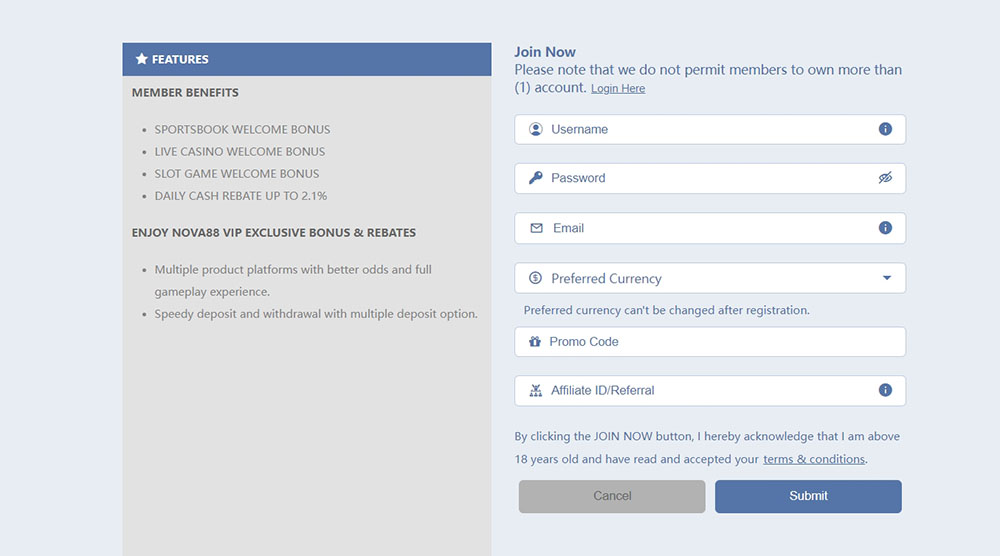1000x556 pixels.
Task: Click 'LIVE CASINO WELCOME BONUS' list item
Action: coord(240,152)
